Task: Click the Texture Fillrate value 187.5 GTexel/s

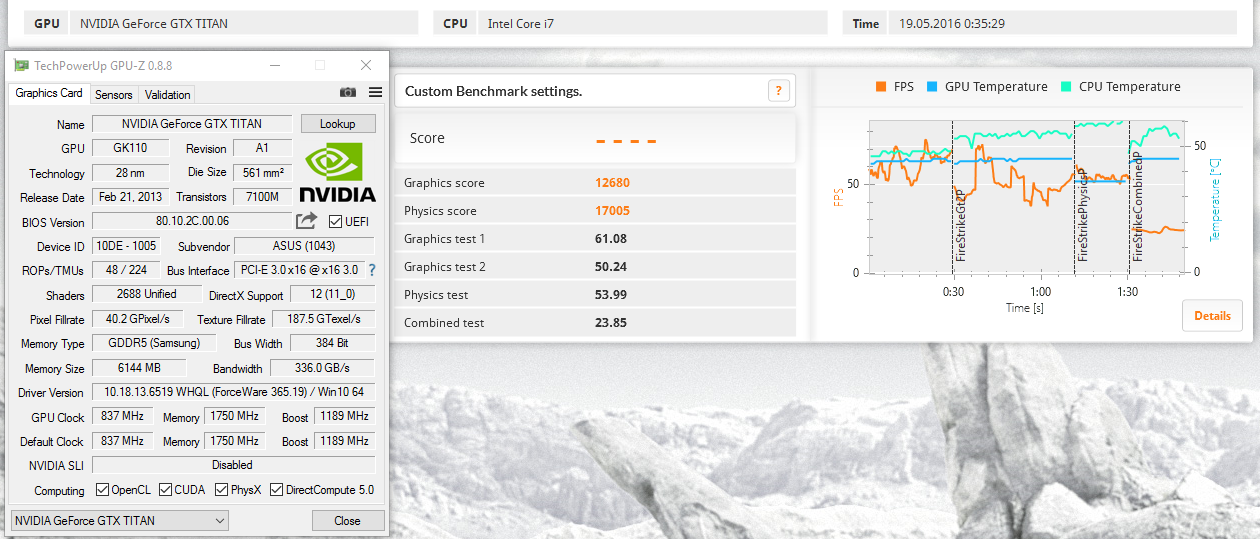Action: click(322, 319)
